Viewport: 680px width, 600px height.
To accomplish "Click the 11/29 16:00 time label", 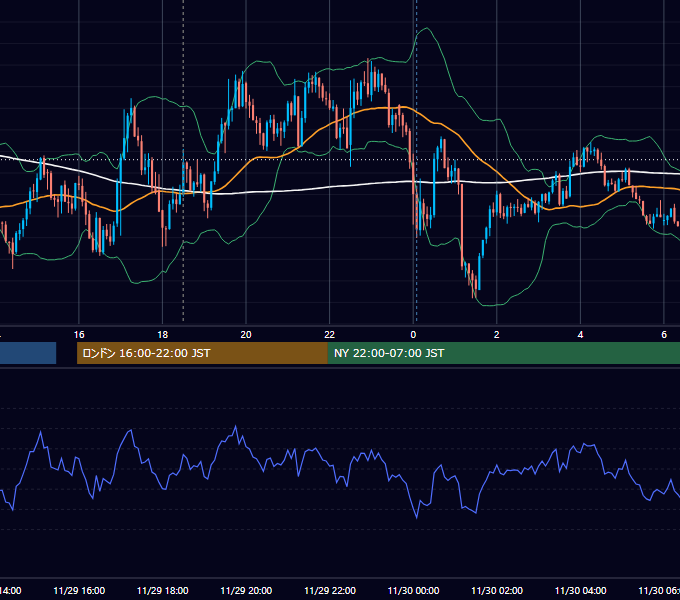I will (79, 590).
